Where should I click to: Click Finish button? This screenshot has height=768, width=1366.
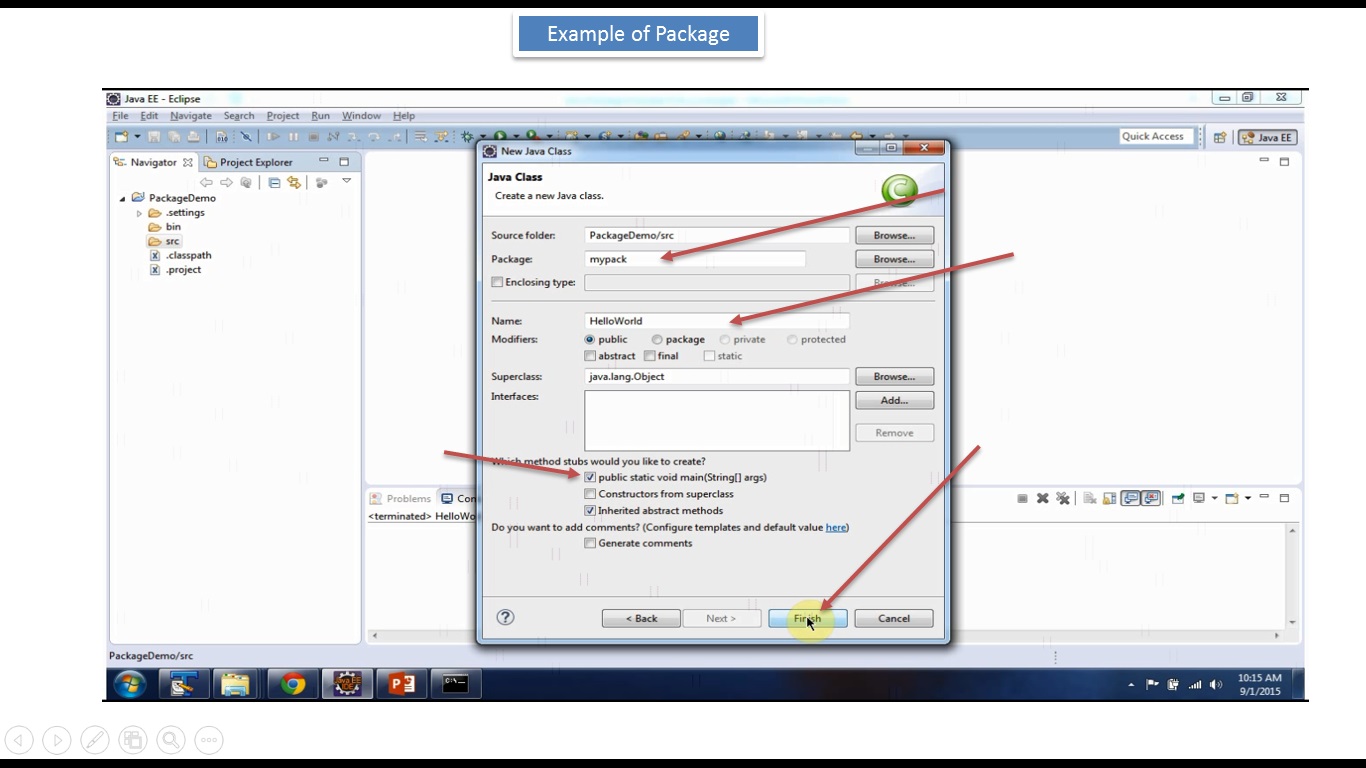pos(808,618)
